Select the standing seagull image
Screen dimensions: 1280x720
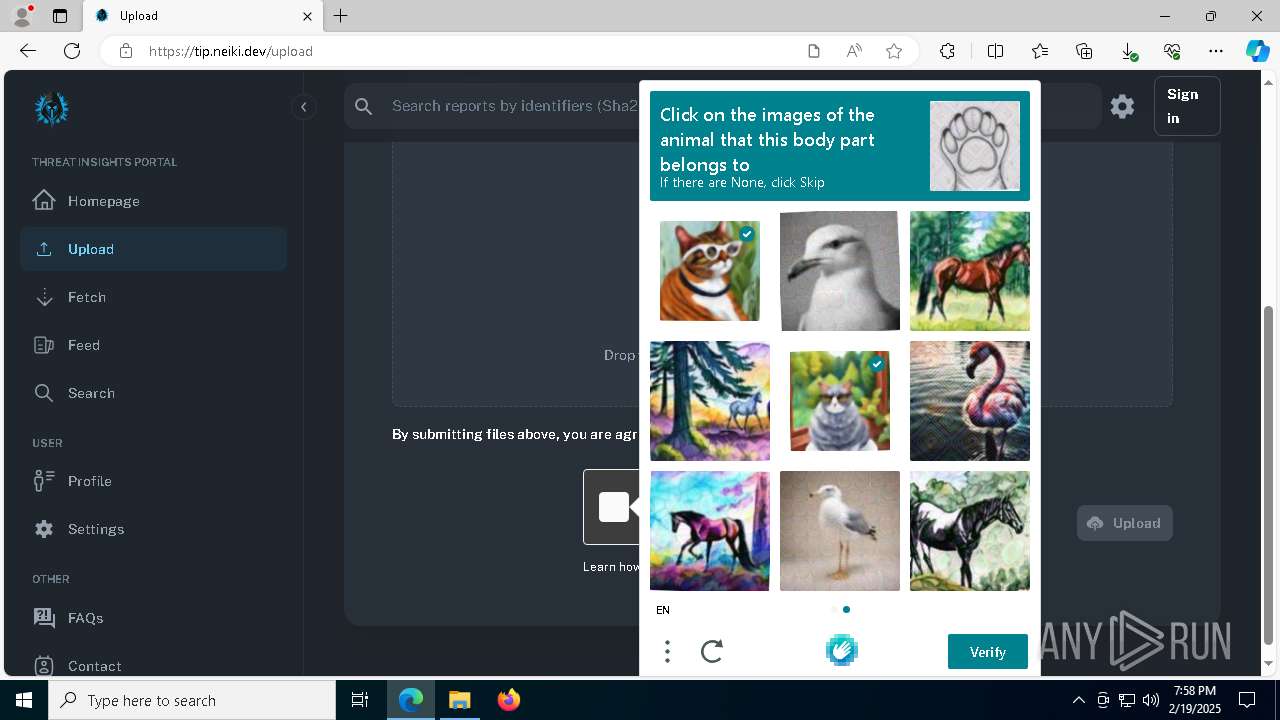[840, 531]
